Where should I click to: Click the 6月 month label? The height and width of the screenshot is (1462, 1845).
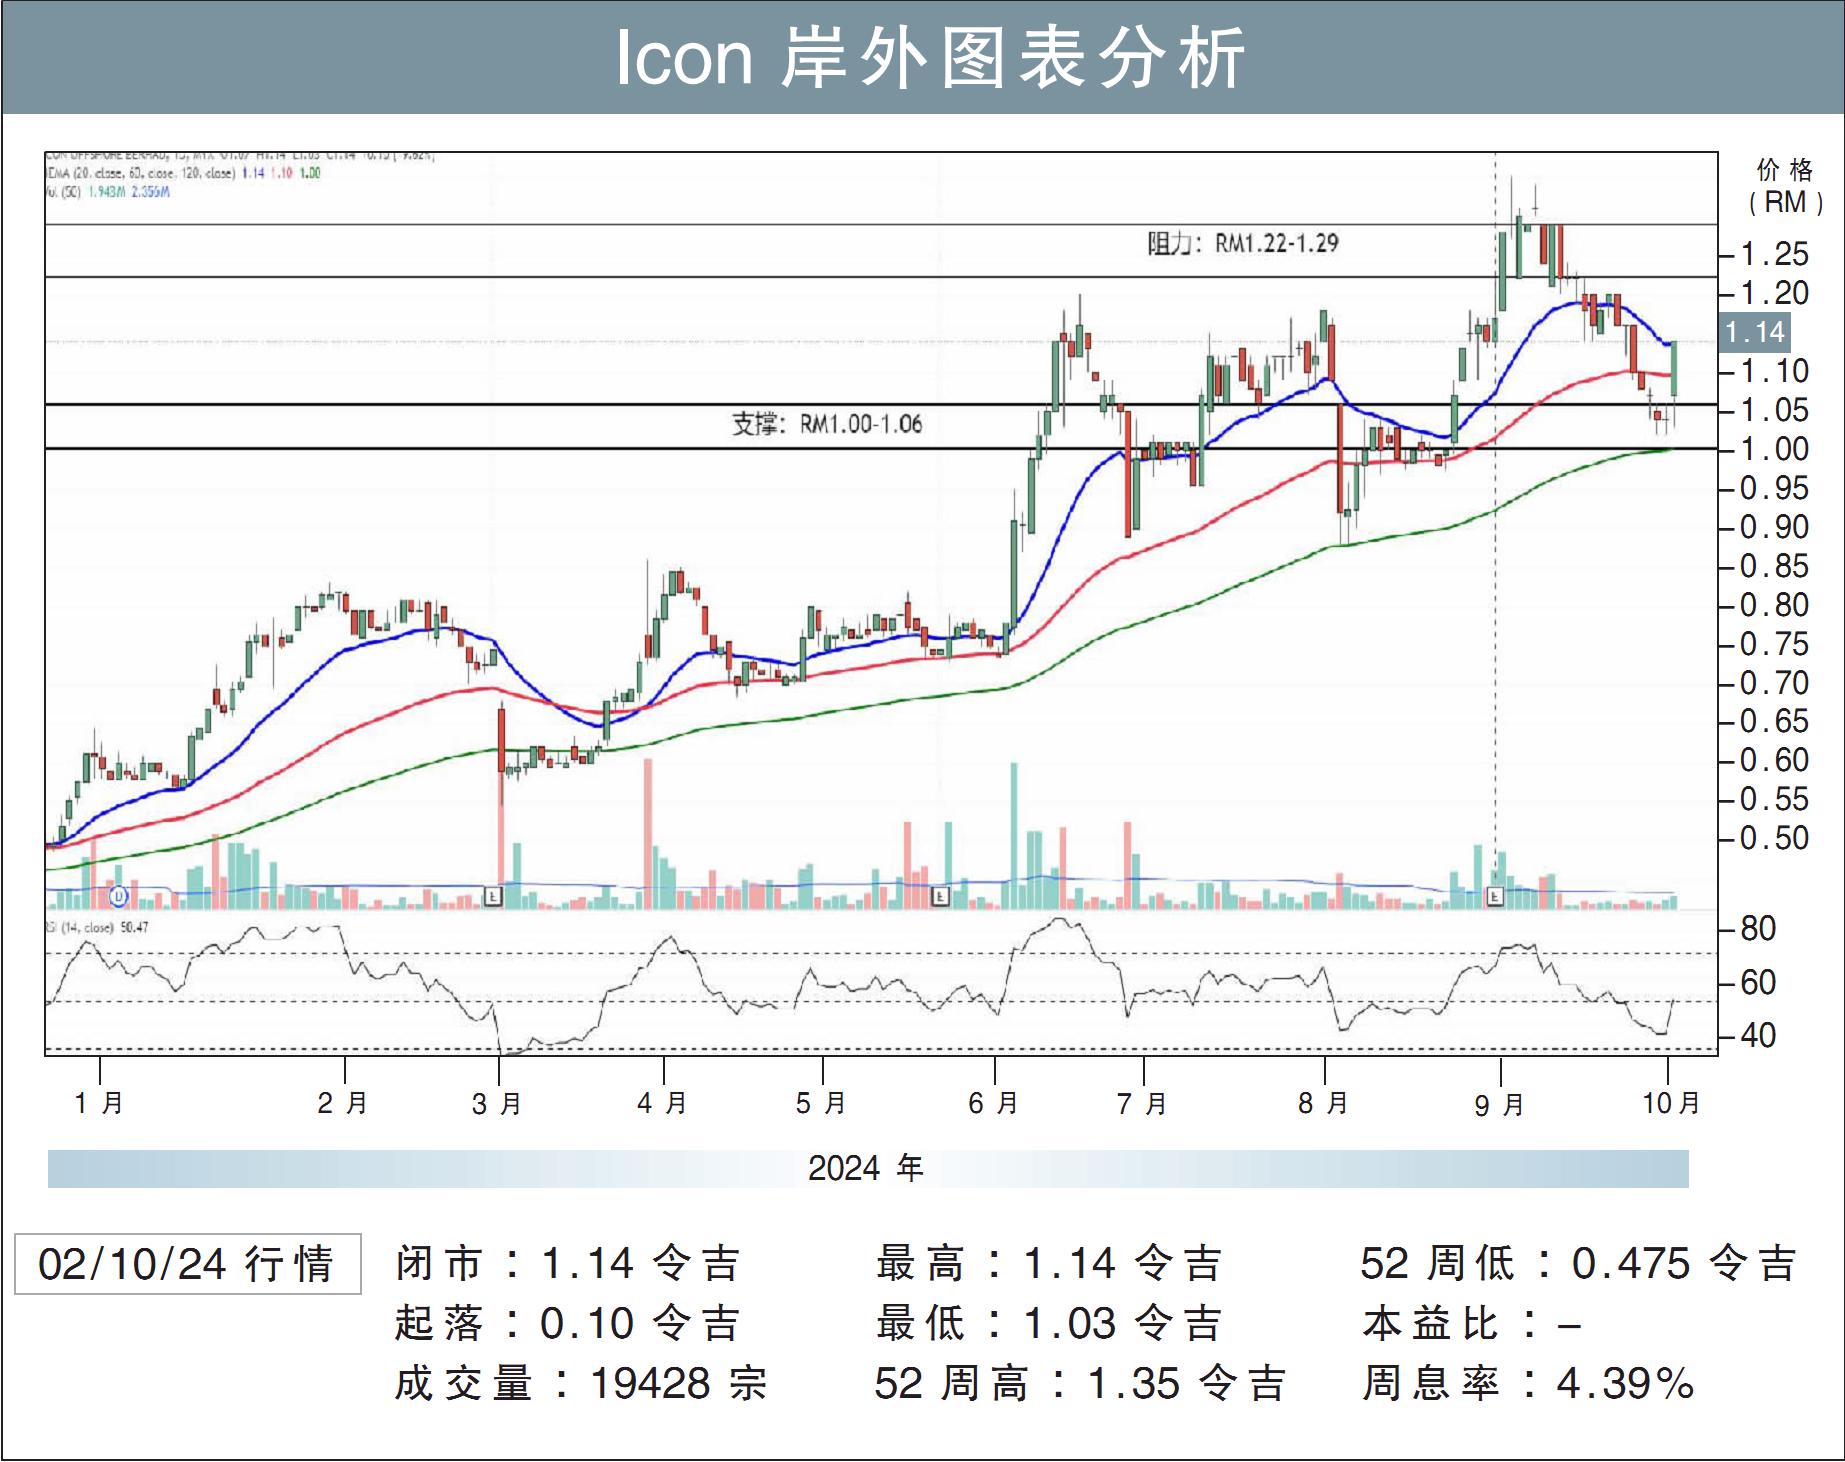993,1103
